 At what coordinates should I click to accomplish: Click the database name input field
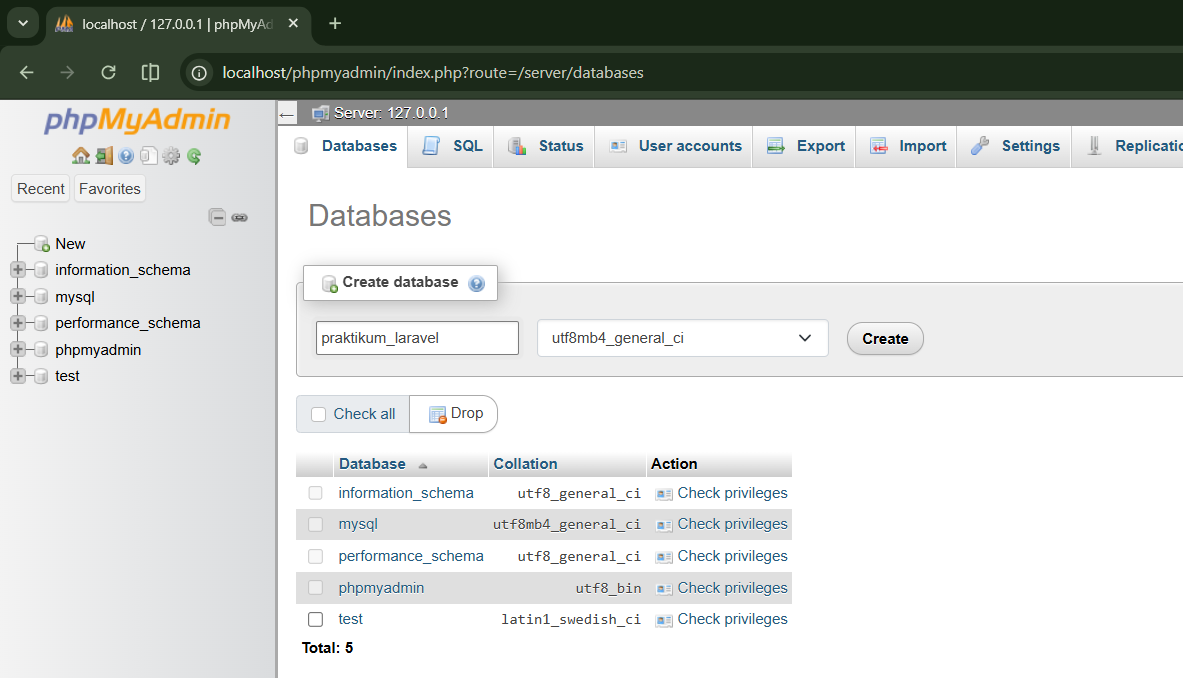[417, 338]
